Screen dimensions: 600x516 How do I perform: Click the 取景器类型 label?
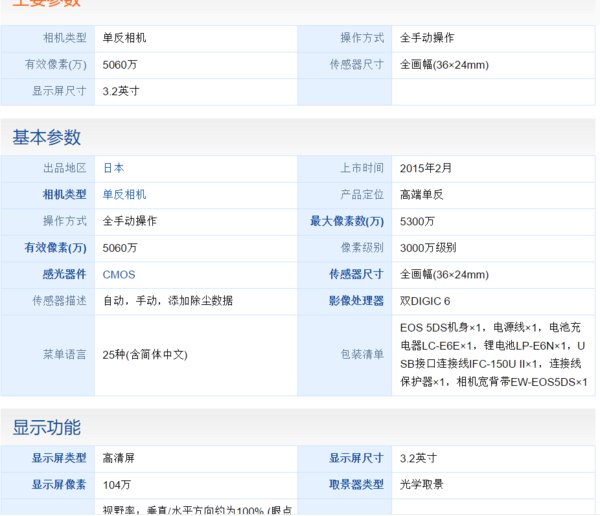pos(356,485)
